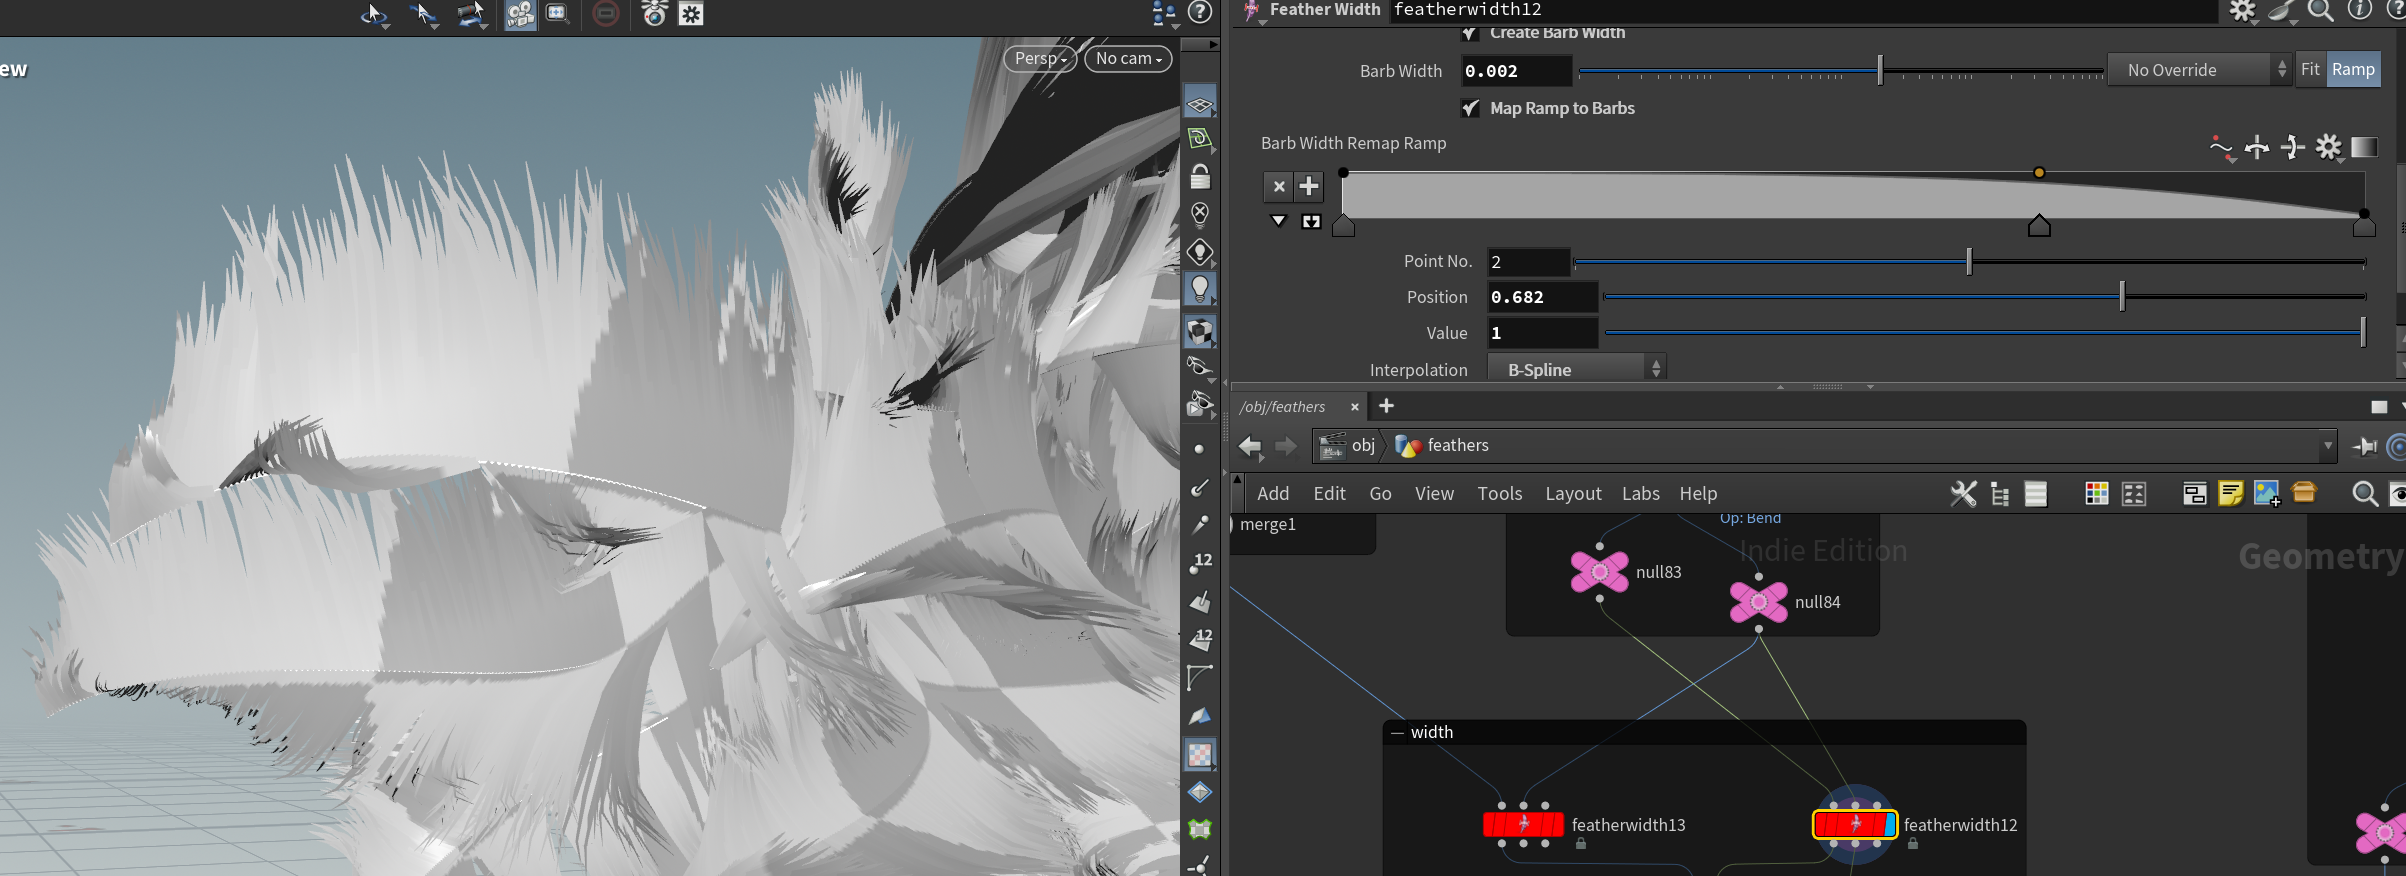The height and width of the screenshot is (876, 2406).
Task: Click the Ramp button beside Fit
Action: point(2353,69)
